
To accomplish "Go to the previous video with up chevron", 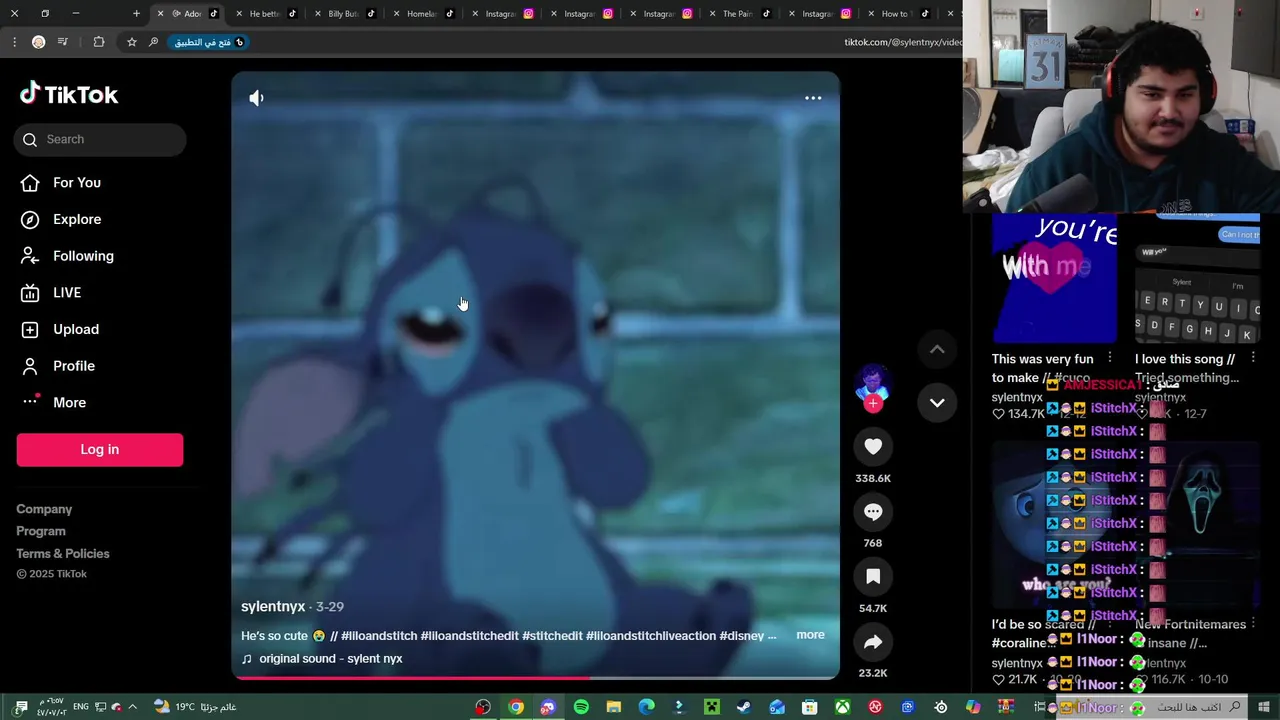I will [937, 349].
